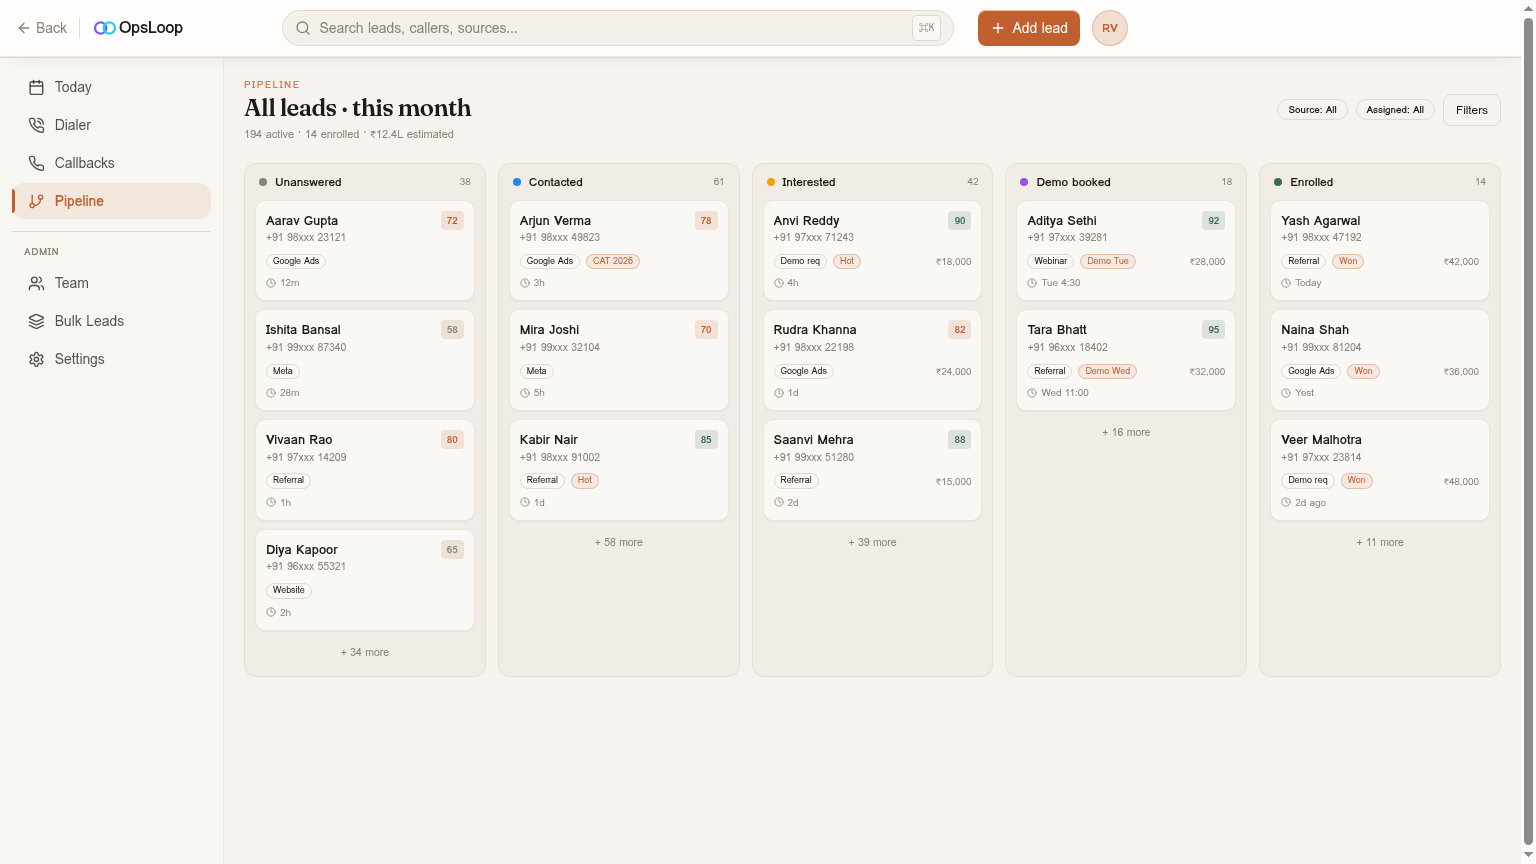The width and height of the screenshot is (1536, 864).
Task: Click ₹42,000 amount on Yash Agarwal card
Action: (1461, 261)
